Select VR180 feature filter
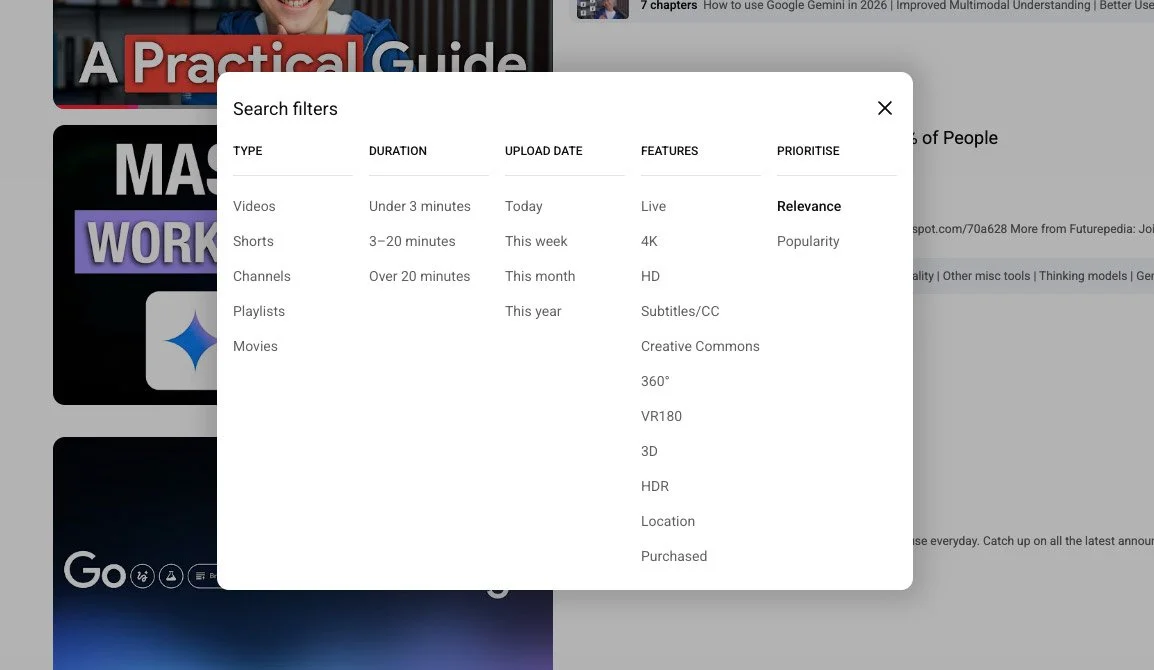 tap(661, 416)
